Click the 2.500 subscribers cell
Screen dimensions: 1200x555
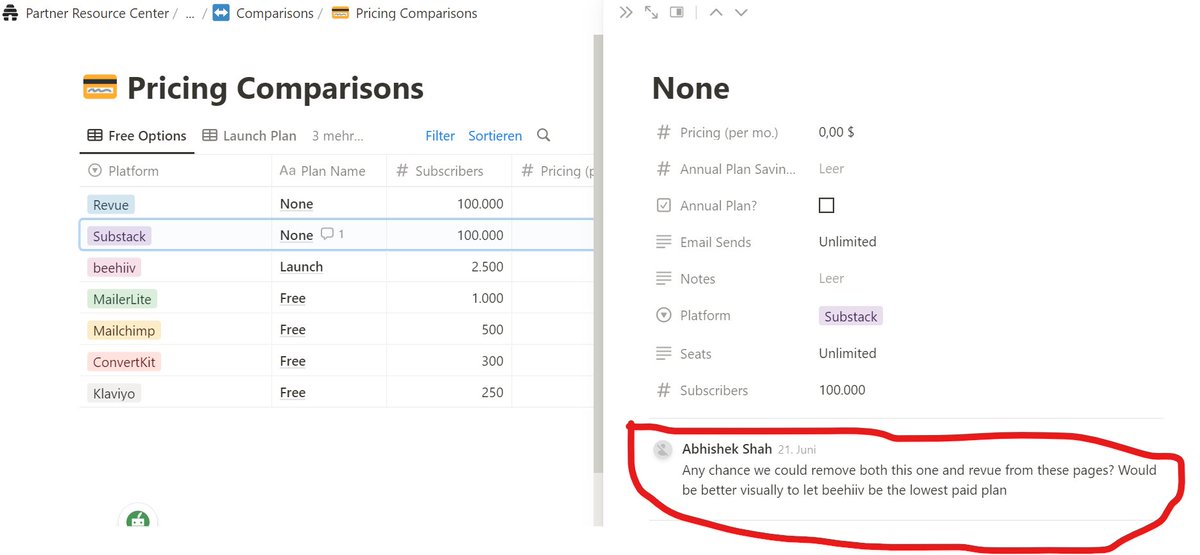[450, 267]
